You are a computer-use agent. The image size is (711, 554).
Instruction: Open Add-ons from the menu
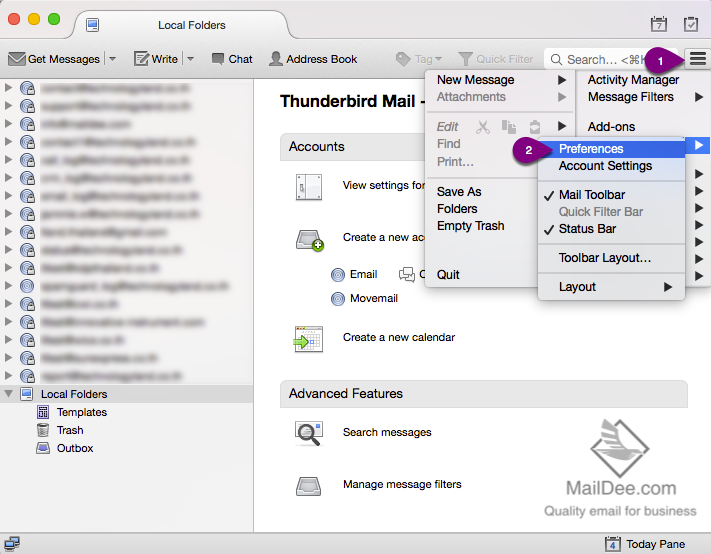(x=611, y=127)
